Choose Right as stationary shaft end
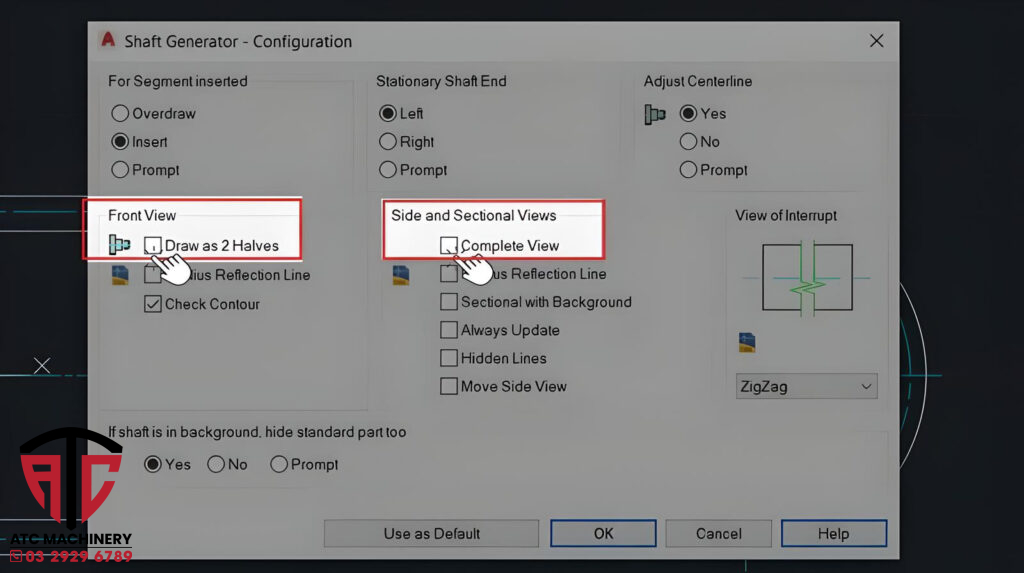This screenshot has width=1024, height=573. tap(388, 142)
